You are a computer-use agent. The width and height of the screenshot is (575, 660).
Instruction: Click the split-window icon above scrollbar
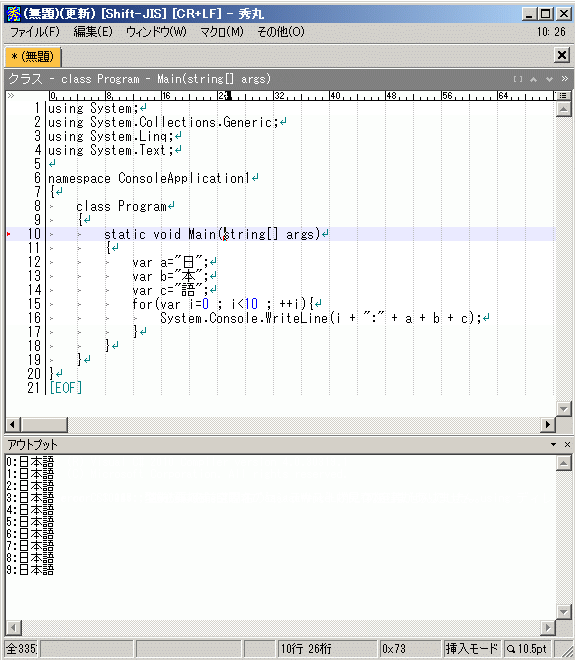562,96
